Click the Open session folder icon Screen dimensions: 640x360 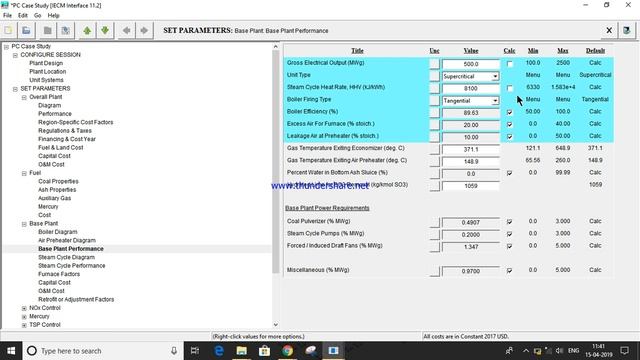27,31
